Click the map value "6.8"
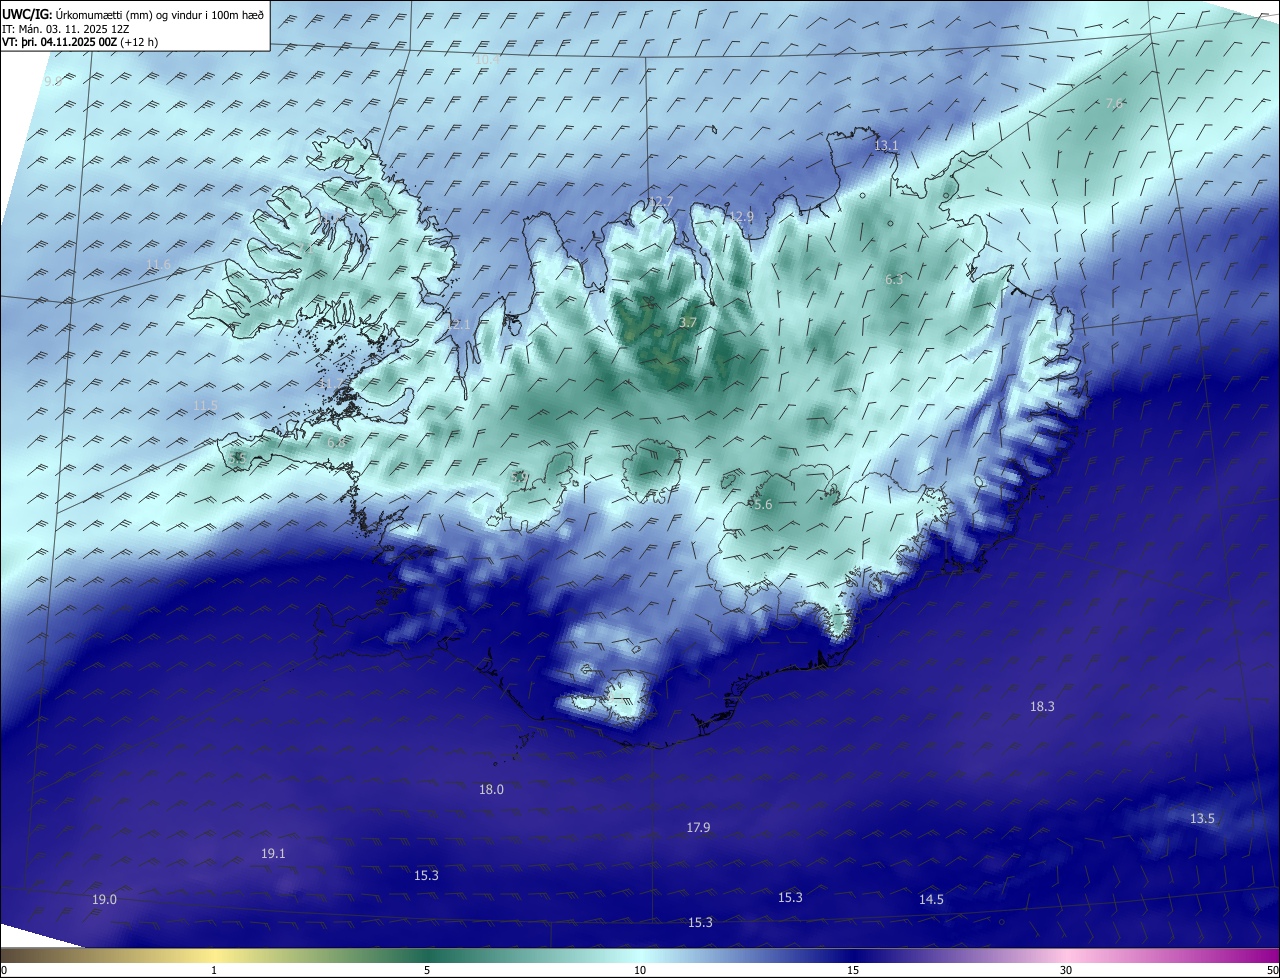Viewport: 1280px width, 978px height. (x=336, y=442)
